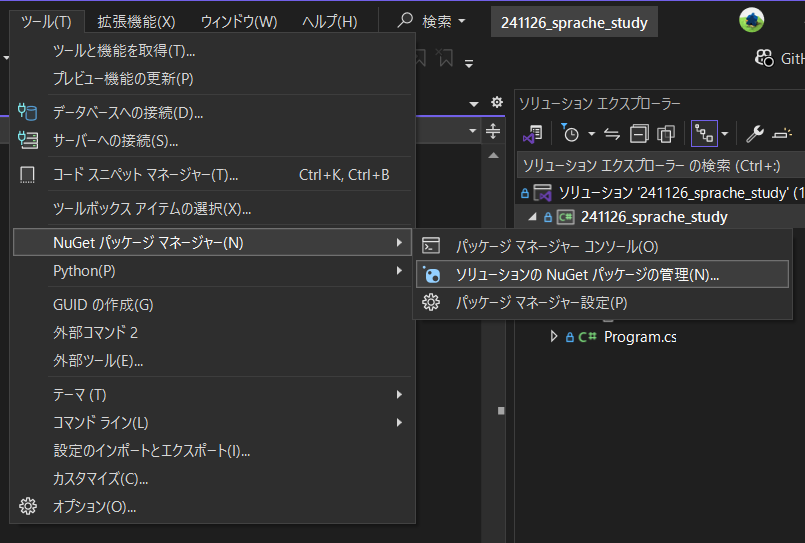Screen dimensions: 805x543
Task: Click the 241126_sprache_study title box
Action: point(574,23)
